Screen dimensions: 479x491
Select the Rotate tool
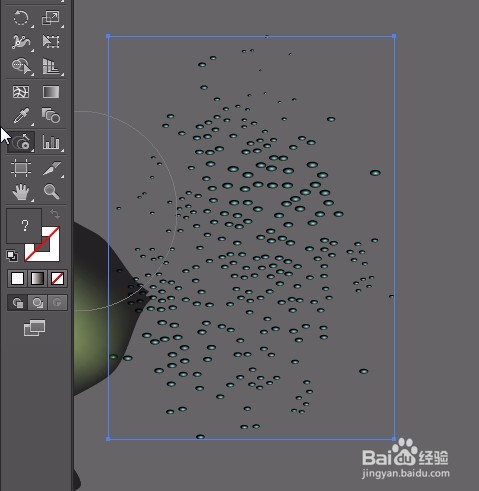[x=21, y=17]
